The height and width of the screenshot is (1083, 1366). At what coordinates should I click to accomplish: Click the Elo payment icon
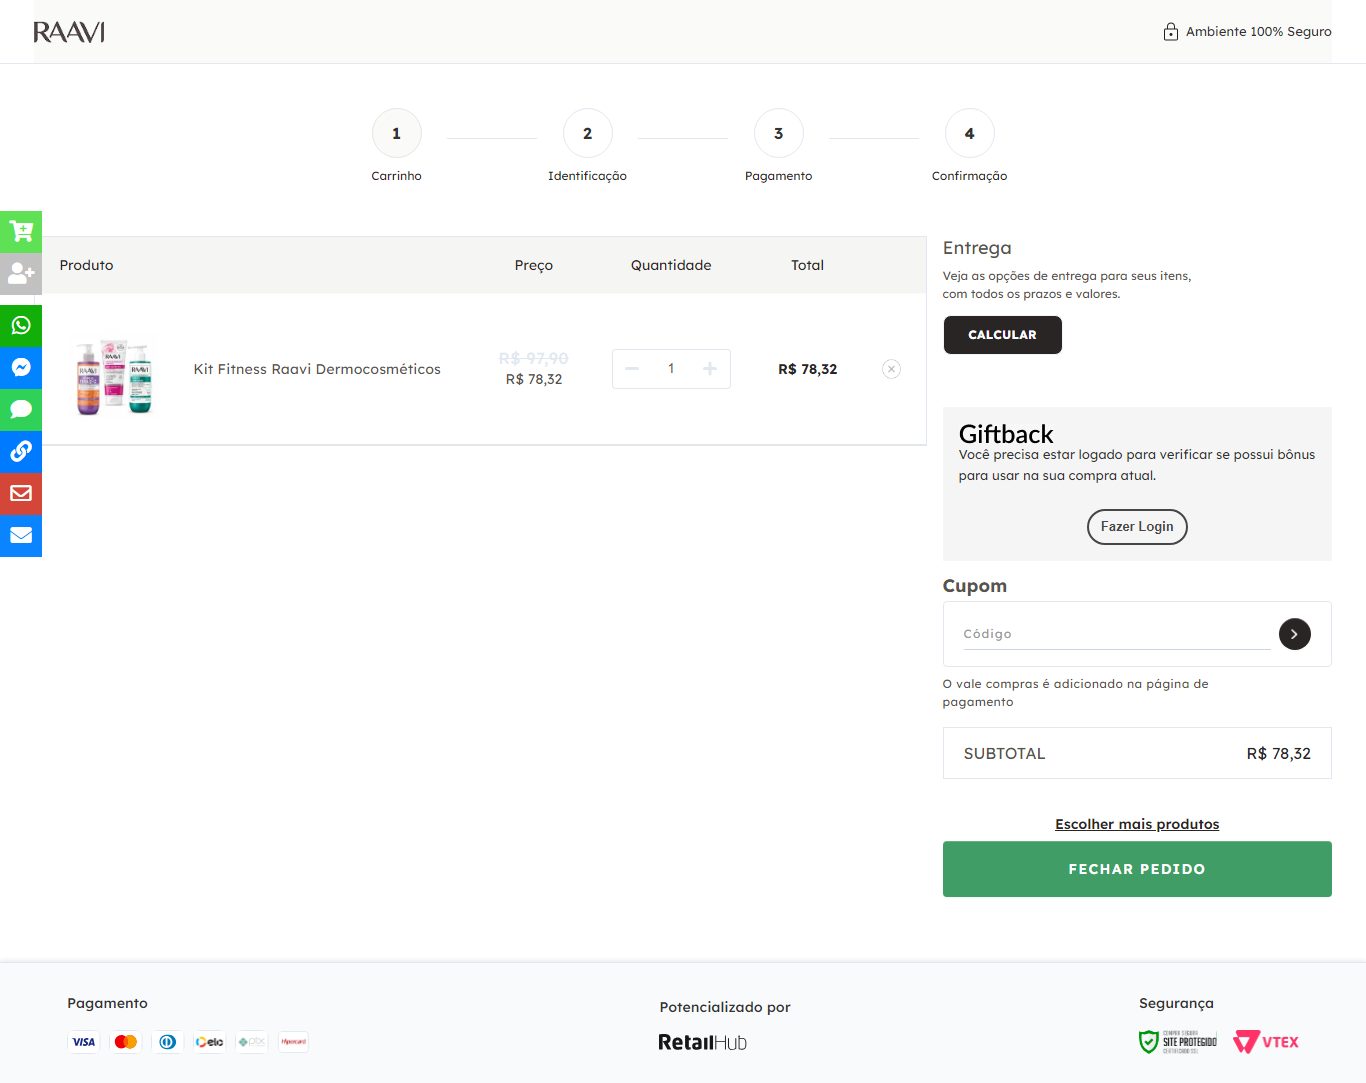pos(210,1042)
